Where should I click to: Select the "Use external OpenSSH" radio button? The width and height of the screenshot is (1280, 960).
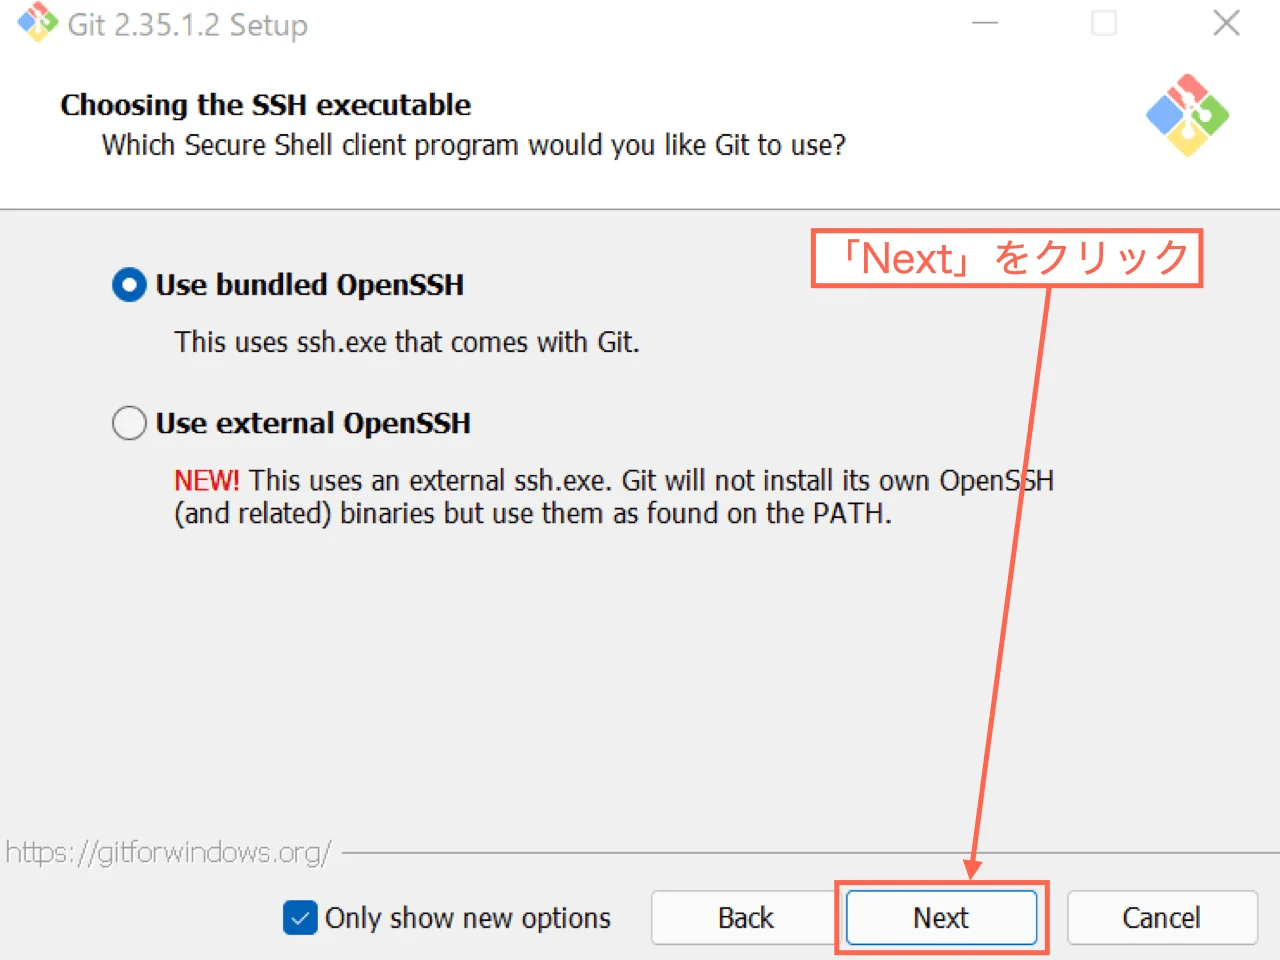pos(129,422)
